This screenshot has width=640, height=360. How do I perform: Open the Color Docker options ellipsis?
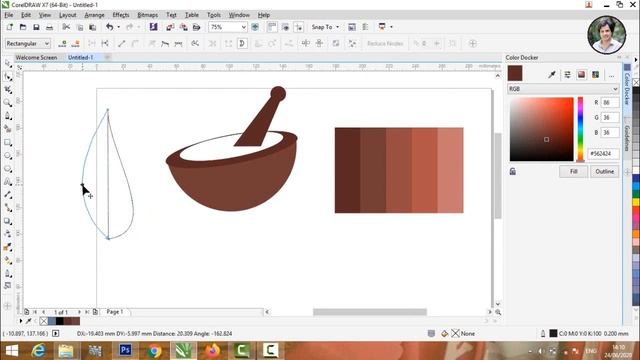point(611,75)
